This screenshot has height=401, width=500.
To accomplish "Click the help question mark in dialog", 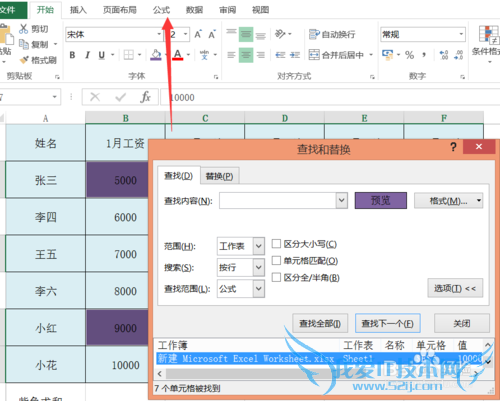I will pyautogui.click(x=453, y=146).
